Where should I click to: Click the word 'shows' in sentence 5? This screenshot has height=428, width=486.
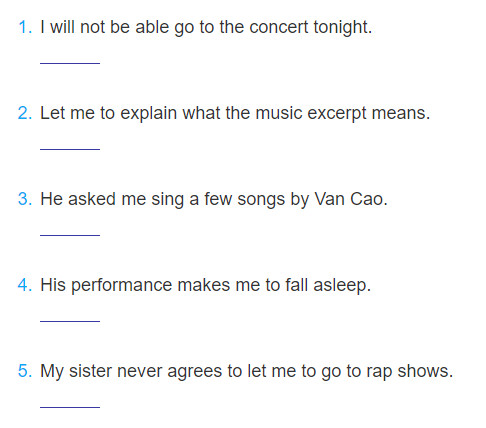click(423, 371)
